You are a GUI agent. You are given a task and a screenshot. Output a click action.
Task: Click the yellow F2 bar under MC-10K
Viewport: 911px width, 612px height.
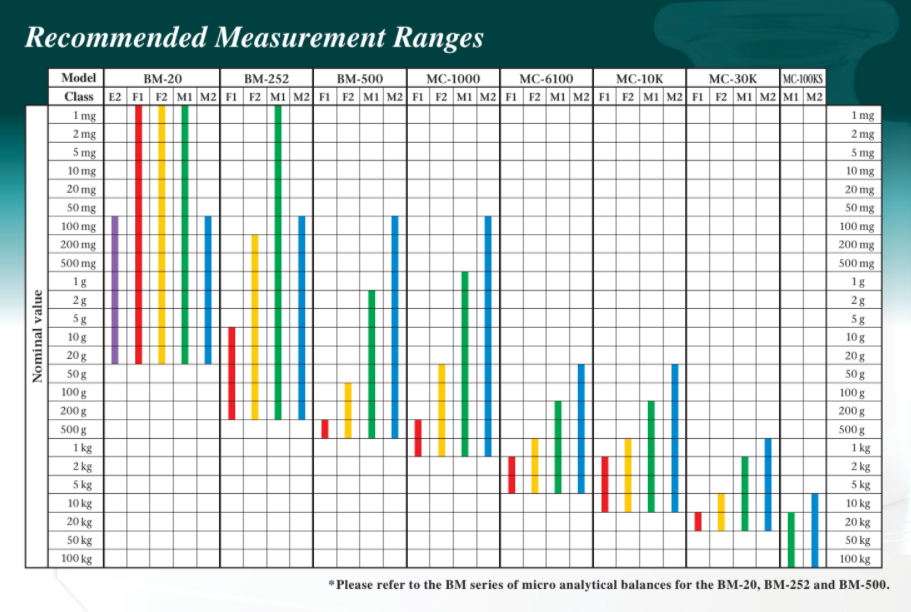pyautogui.click(x=628, y=475)
